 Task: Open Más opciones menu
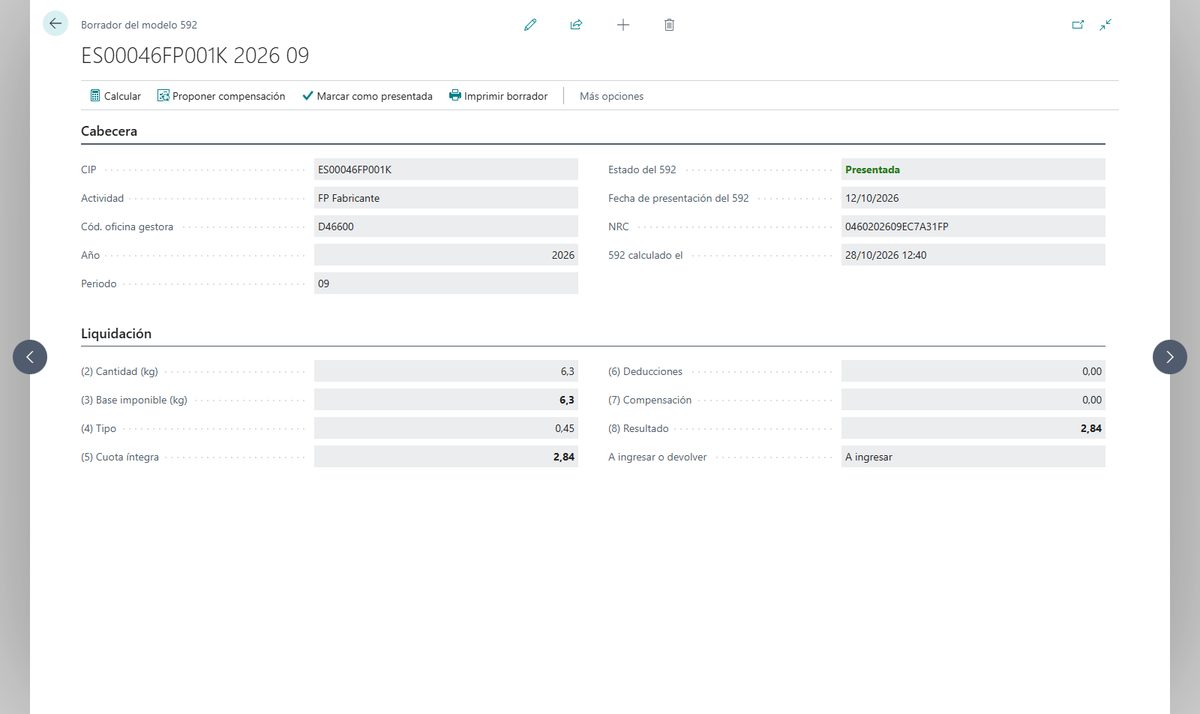coord(612,96)
